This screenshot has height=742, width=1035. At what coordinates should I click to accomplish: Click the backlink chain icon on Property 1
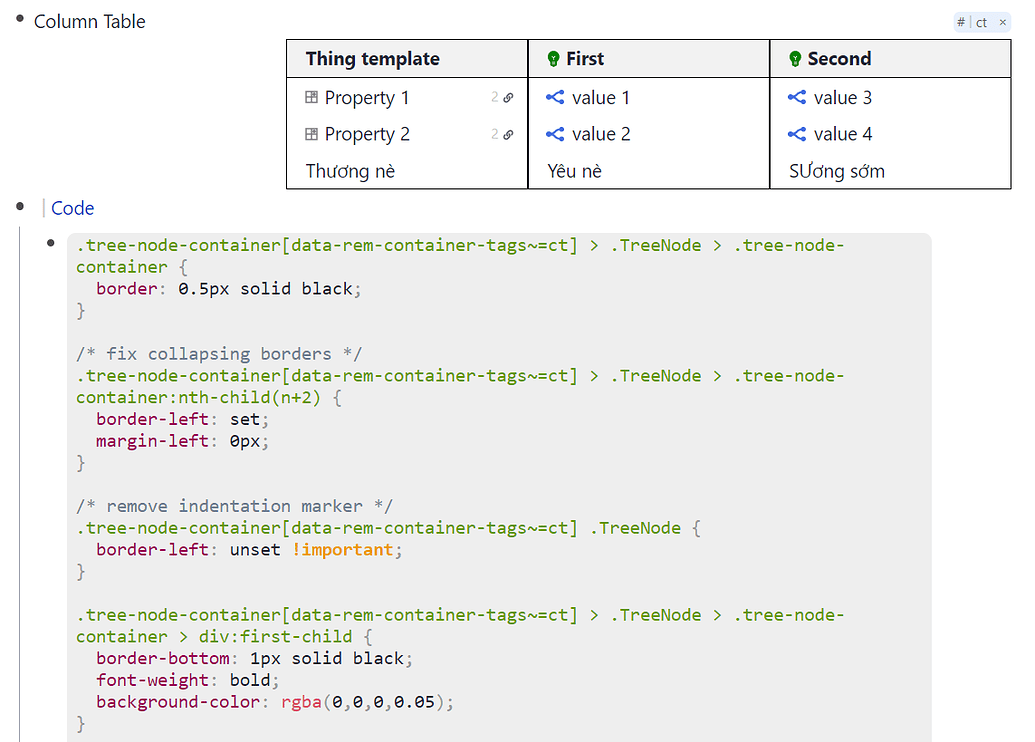(509, 97)
